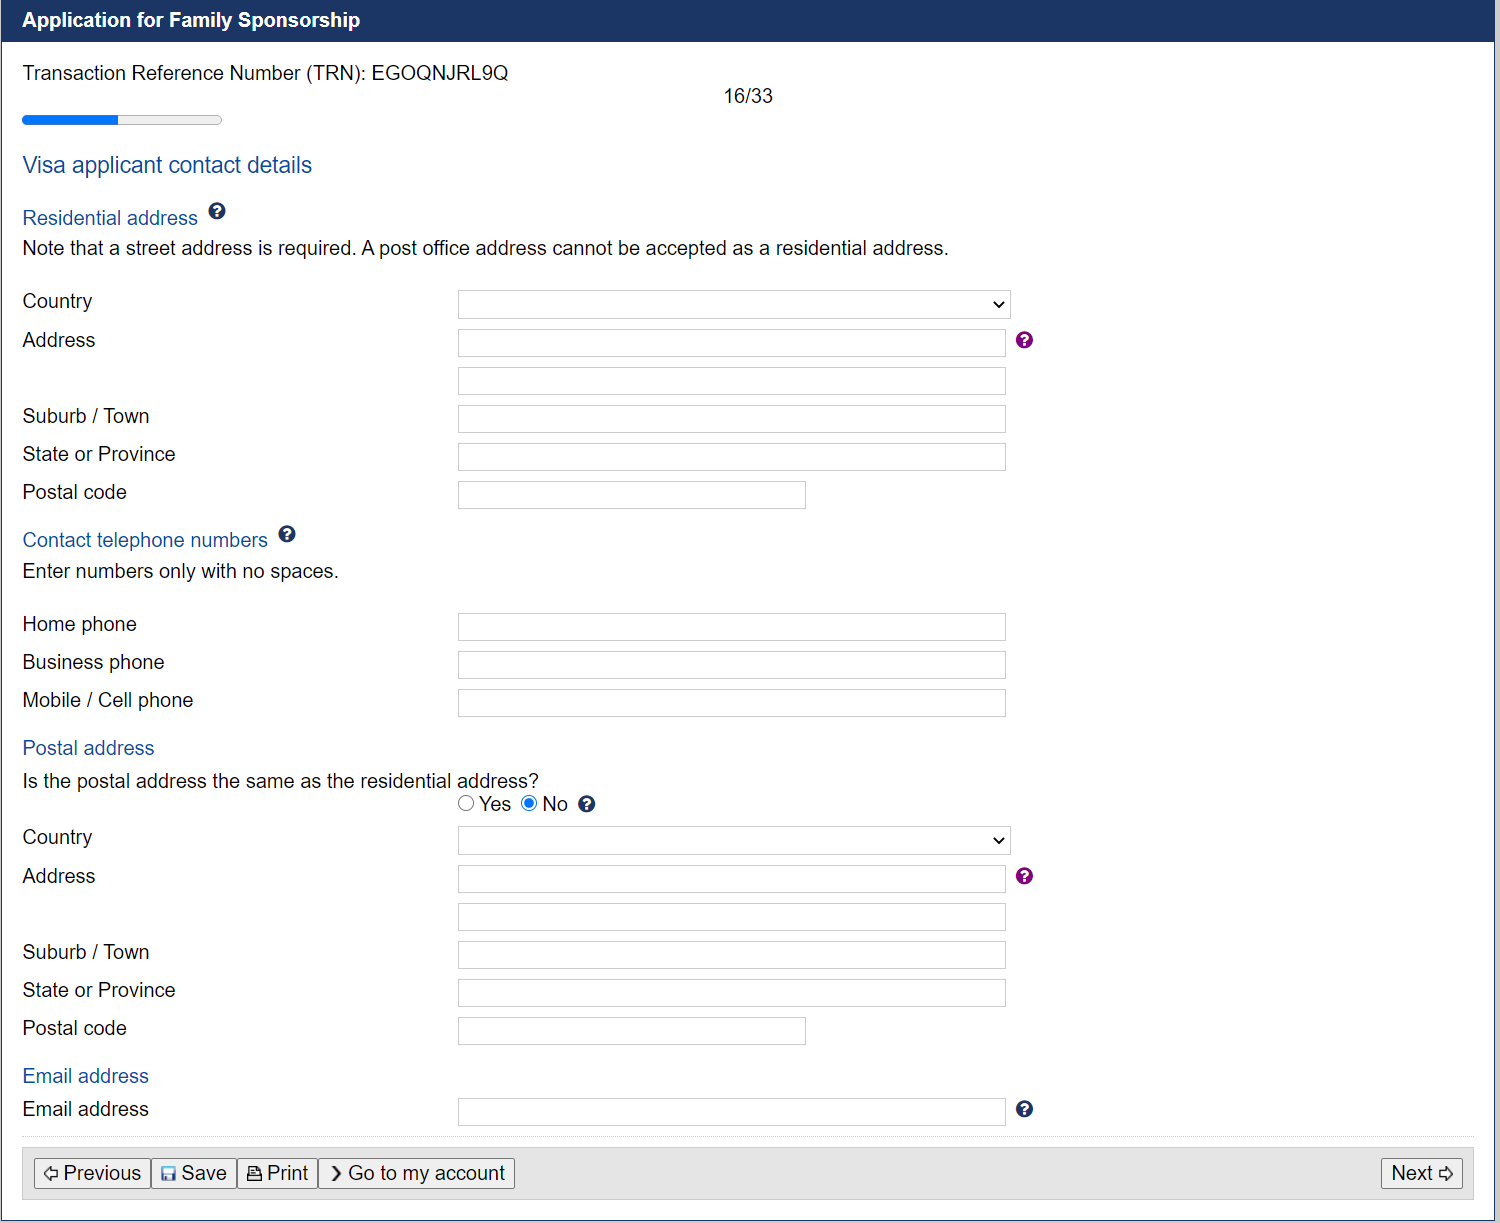The width and height of the screenshot is (1500, 1223).
Task: Click the Print button
Action: point(277,1173)
